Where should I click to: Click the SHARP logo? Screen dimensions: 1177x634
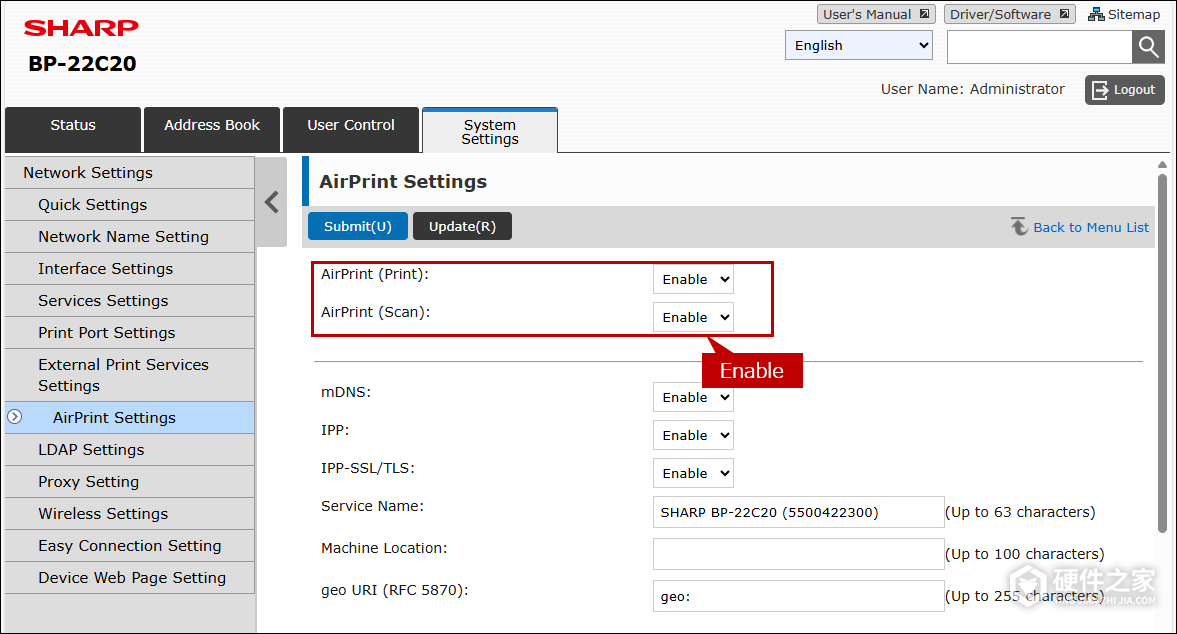pyautogui.click(x=81, y=28)
